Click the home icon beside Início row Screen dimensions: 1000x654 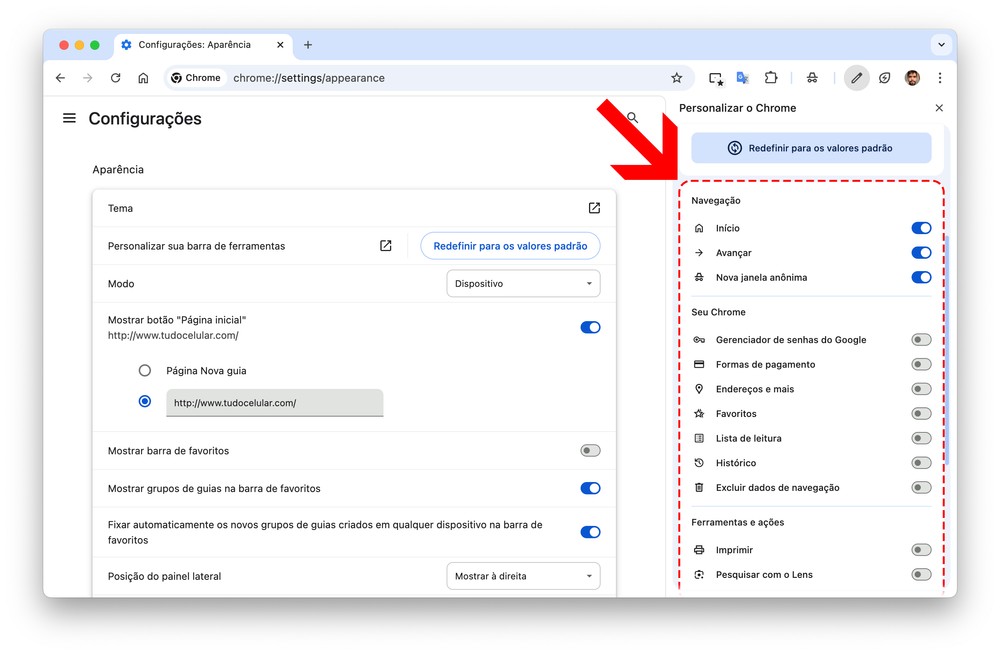point(699,228)
